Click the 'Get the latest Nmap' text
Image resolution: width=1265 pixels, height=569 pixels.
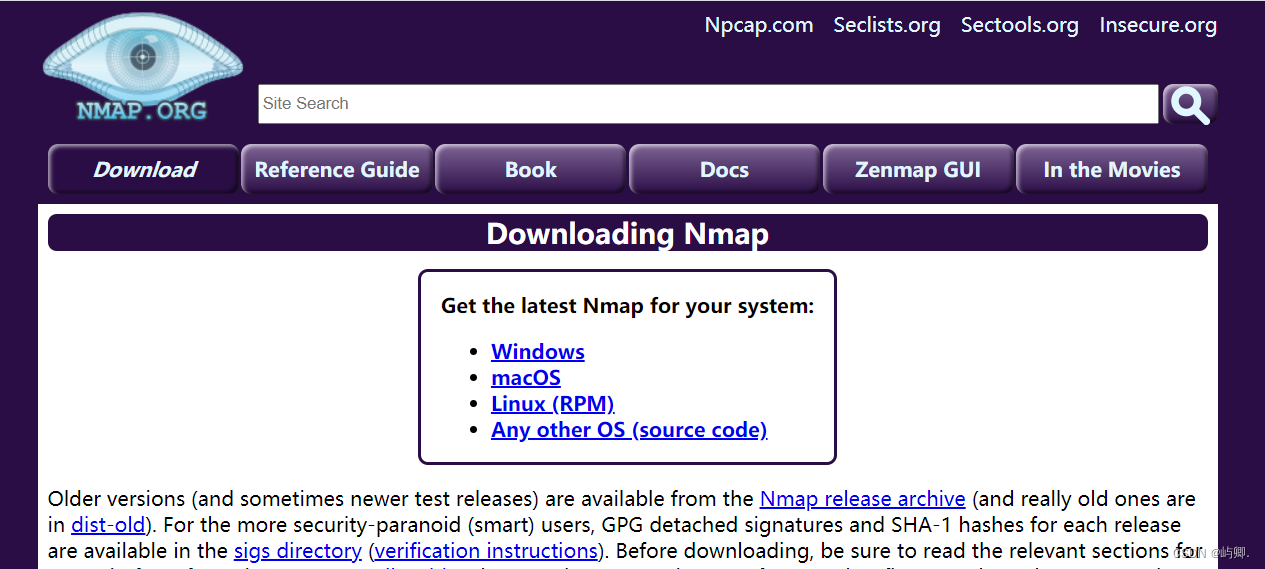coord(628,306)
